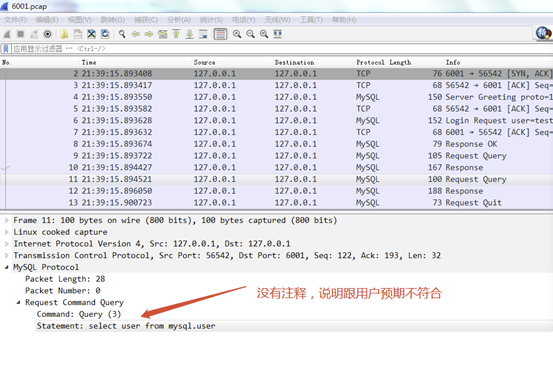553x372 pixels.
Task: Open the 电话(Y) menu
Action: coord(244,20)
